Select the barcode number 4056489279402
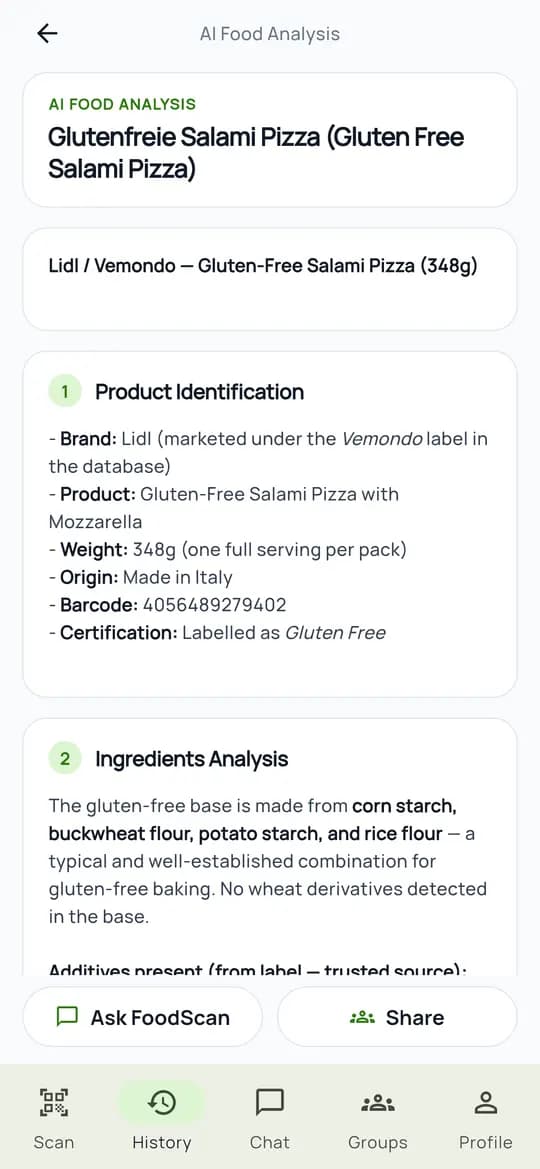This screenshot has width=540, height=1169. point(215,605)
